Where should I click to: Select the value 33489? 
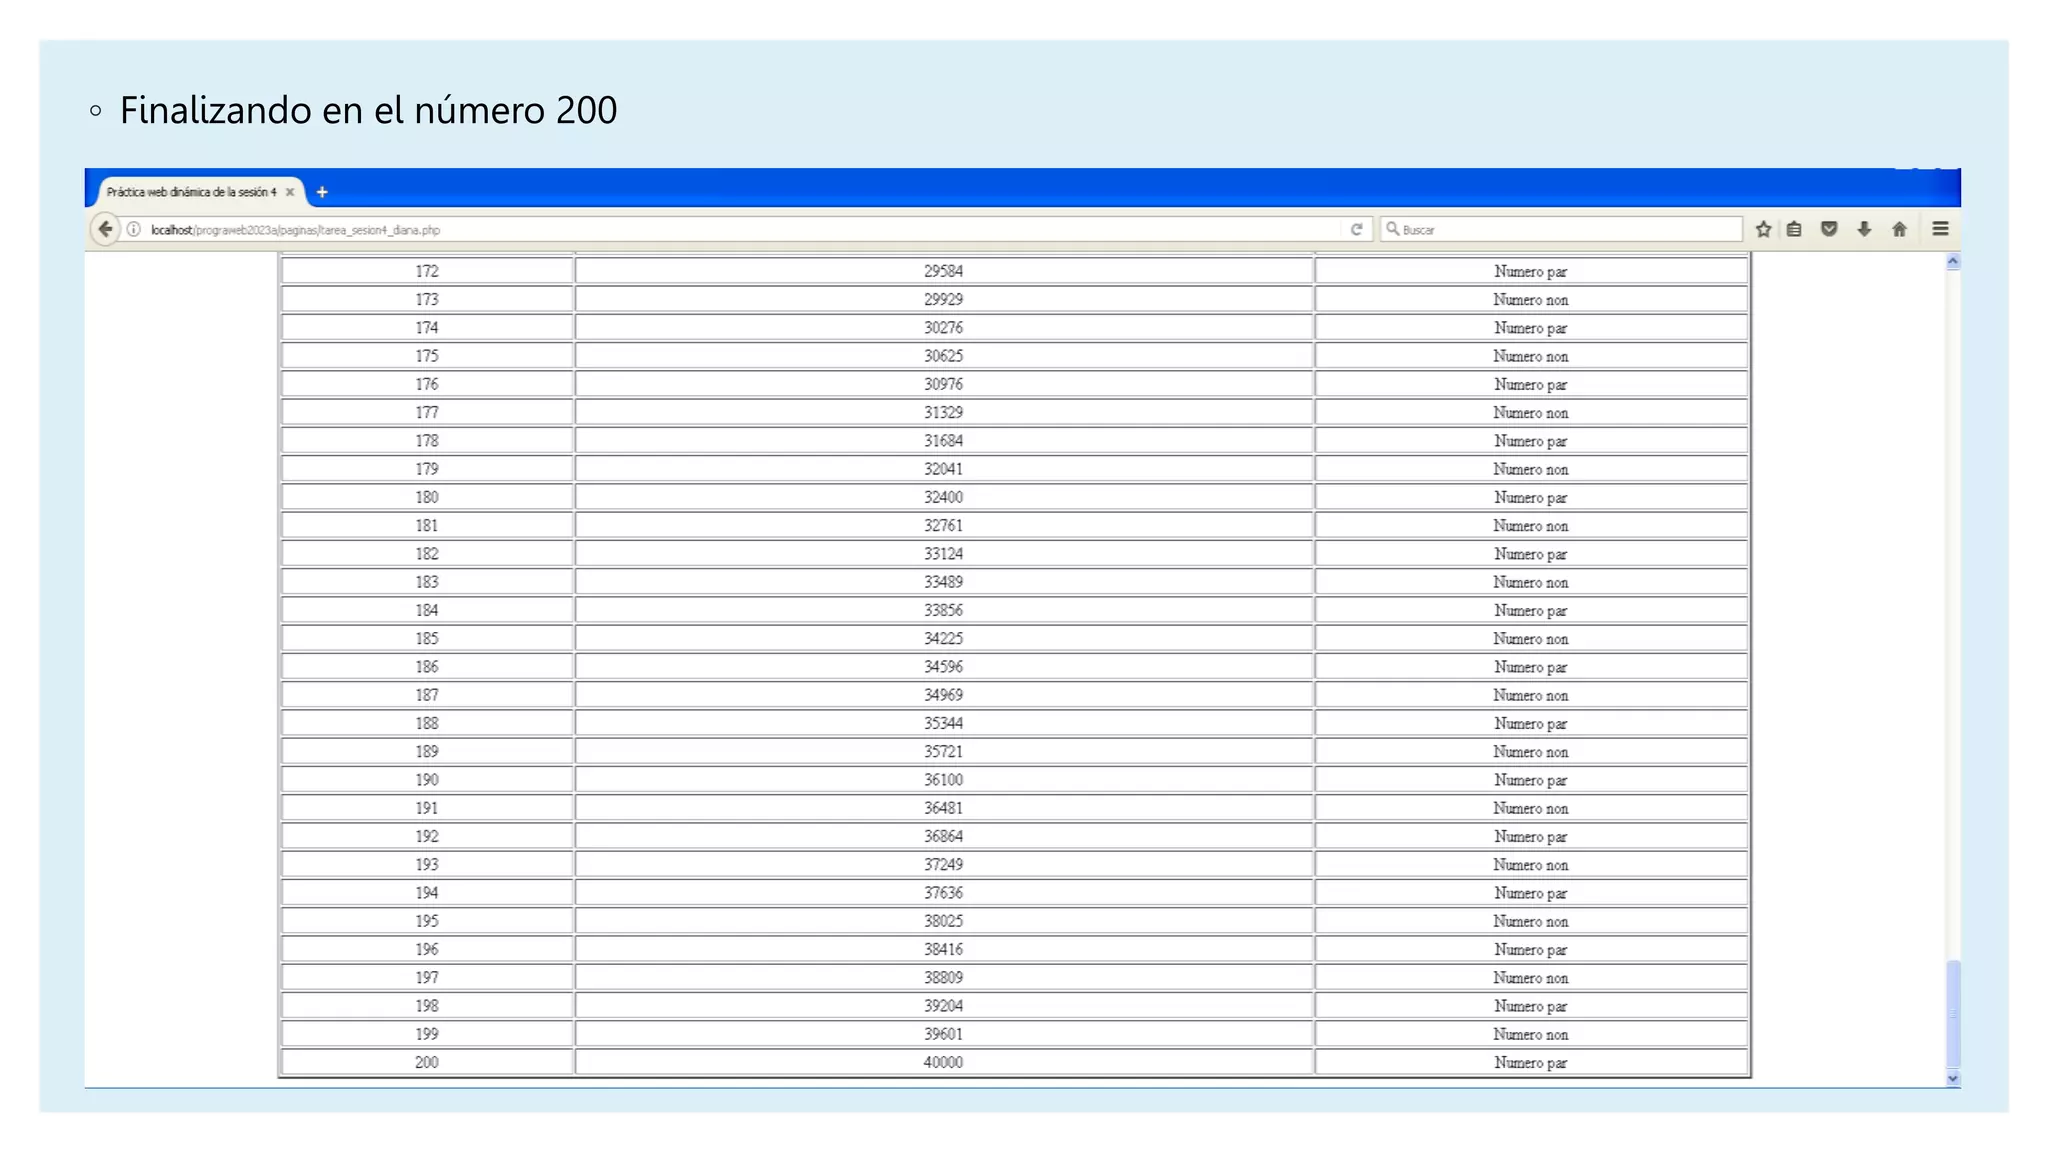point(943,582)
